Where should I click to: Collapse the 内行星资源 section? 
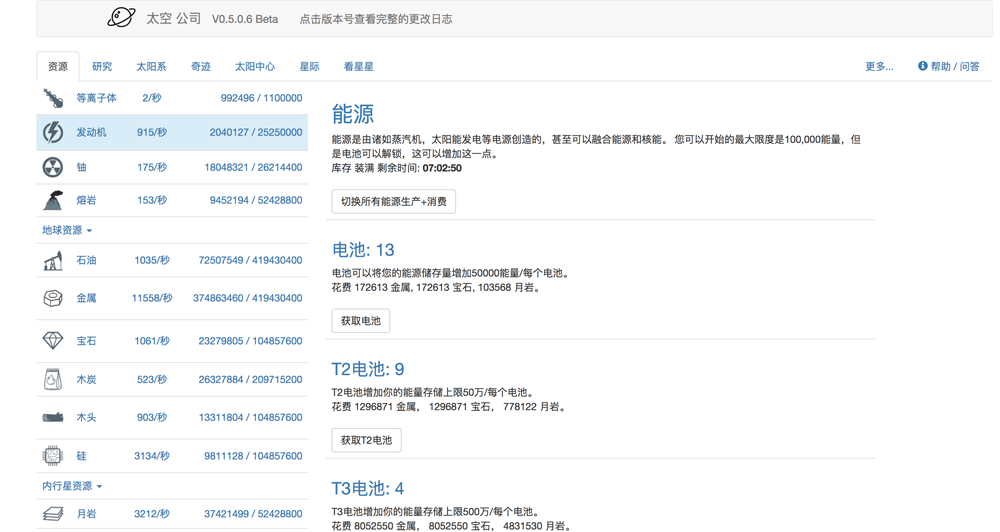click(72, 486)
